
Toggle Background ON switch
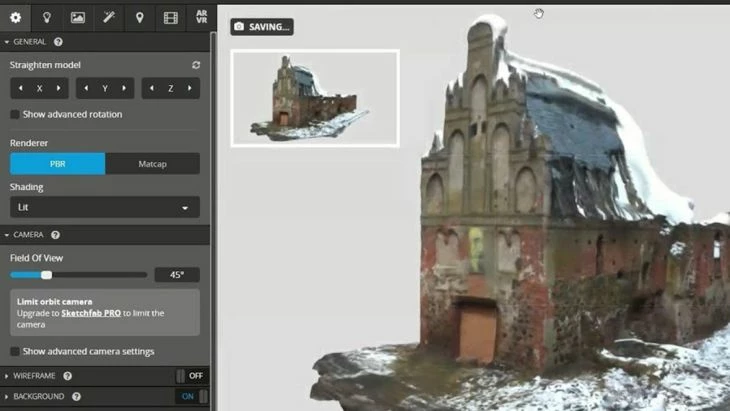[192, 397]
